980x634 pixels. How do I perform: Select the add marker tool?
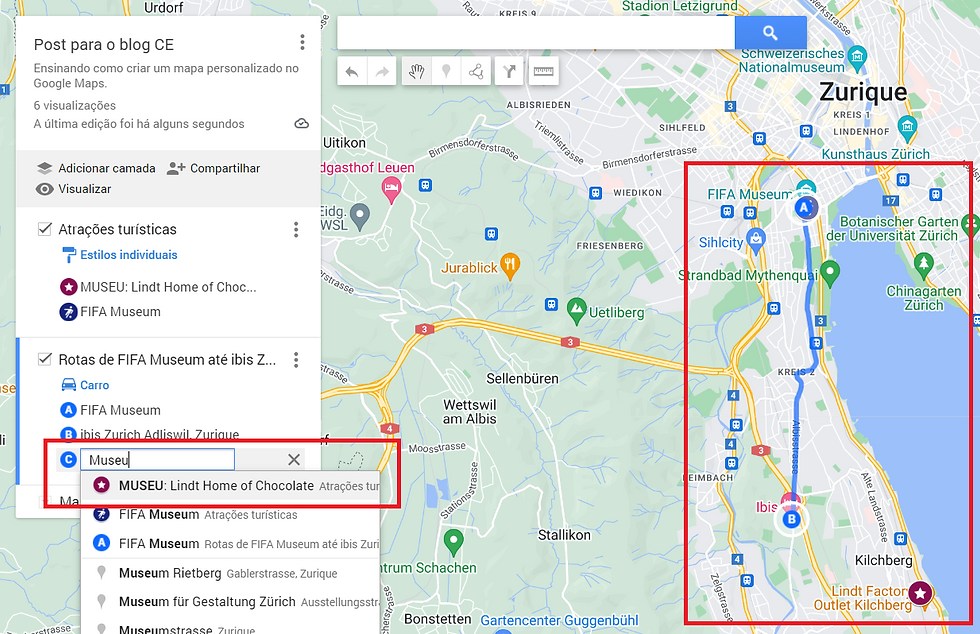pyautogui.click(x=446, y=72)
